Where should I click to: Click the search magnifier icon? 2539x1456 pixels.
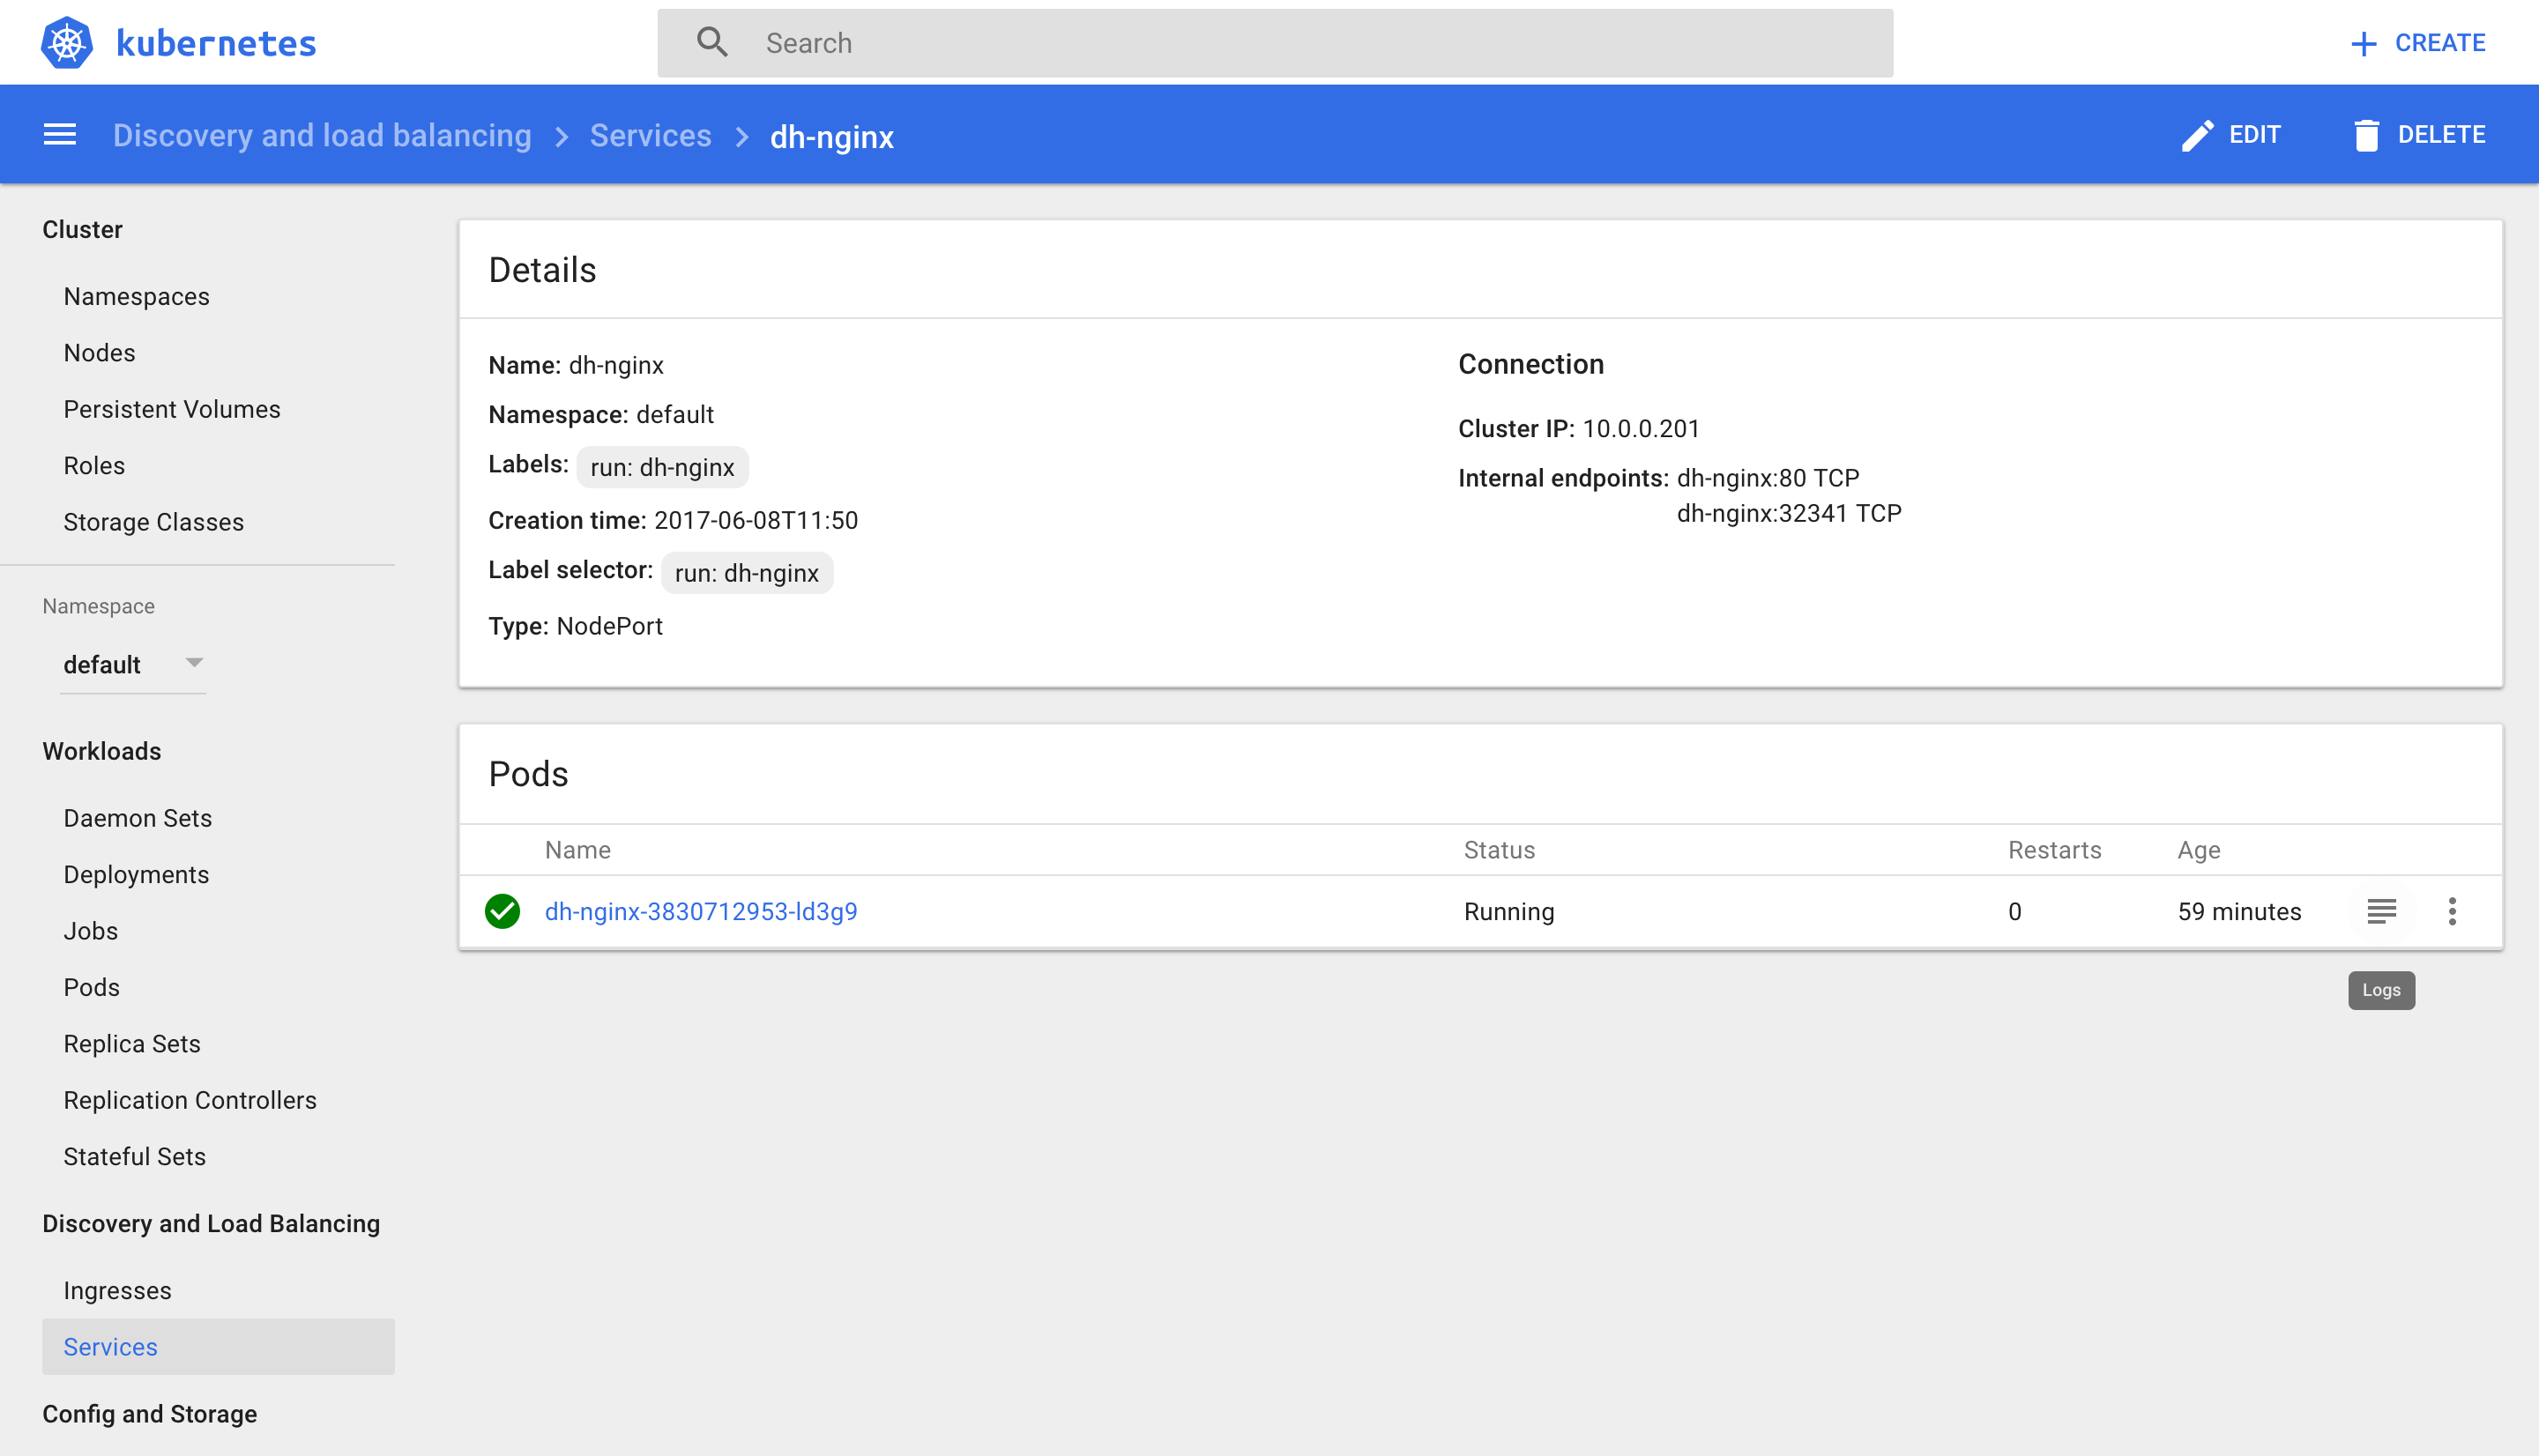pyautogui.click(x=712, y=43)
